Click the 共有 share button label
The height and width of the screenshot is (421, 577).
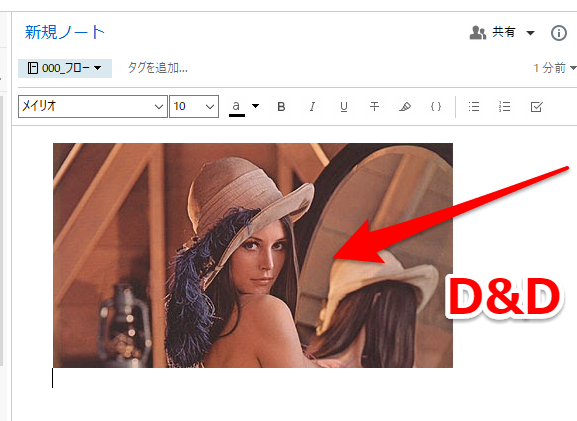click(x=504, y=32)
